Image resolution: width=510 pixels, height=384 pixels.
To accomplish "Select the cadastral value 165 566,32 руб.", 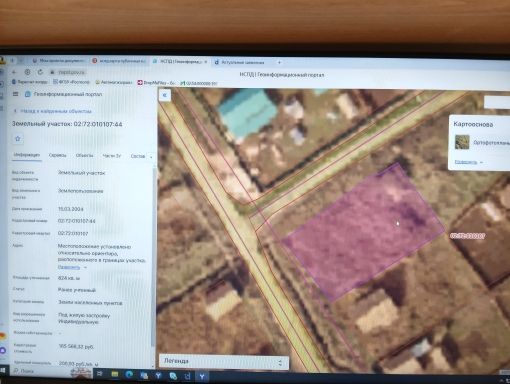I will pos(76,347).
